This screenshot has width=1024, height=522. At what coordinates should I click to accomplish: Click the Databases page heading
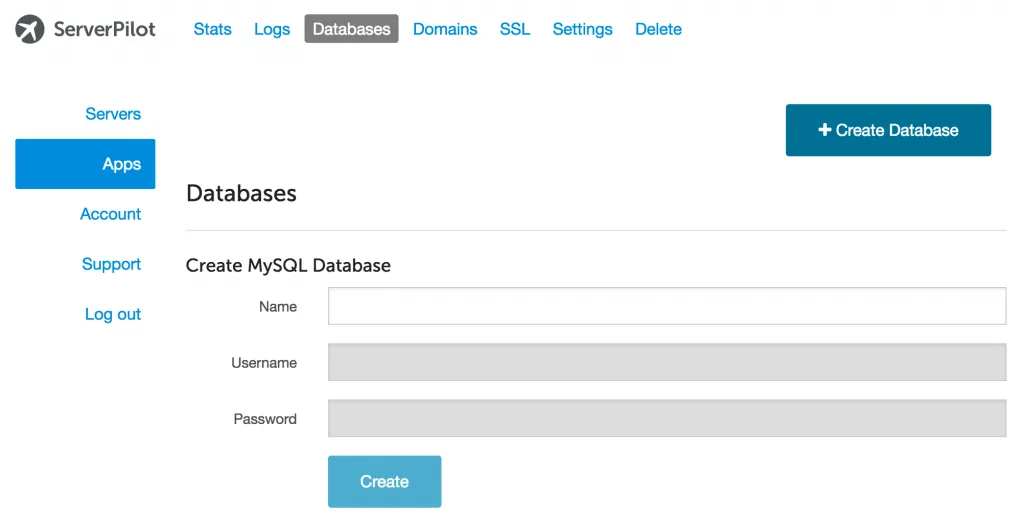point(241,193)
